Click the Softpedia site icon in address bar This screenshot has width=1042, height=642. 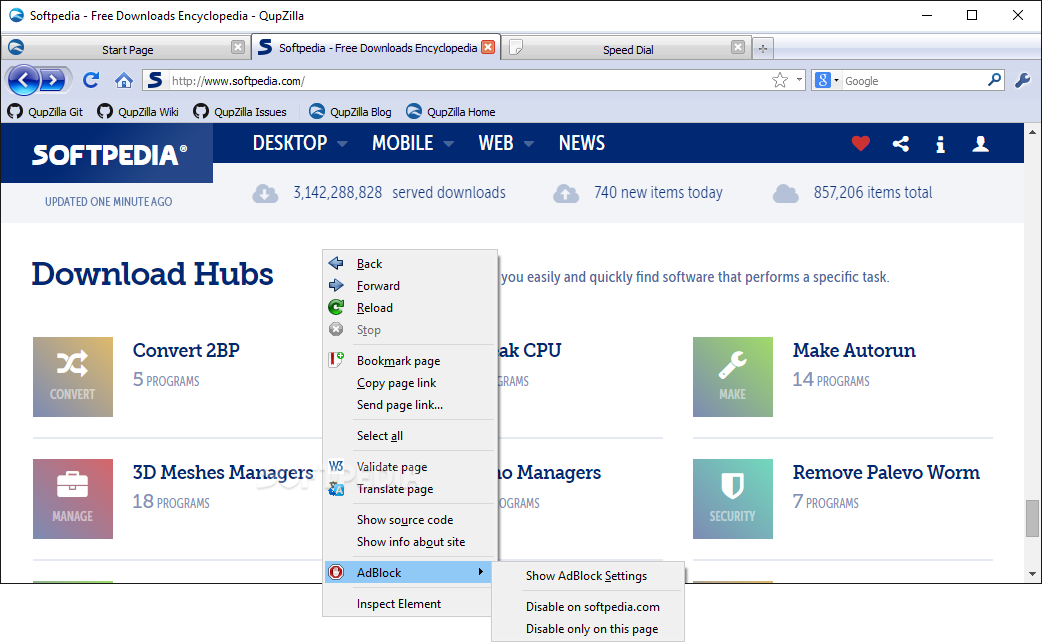[x=154, y=80]
